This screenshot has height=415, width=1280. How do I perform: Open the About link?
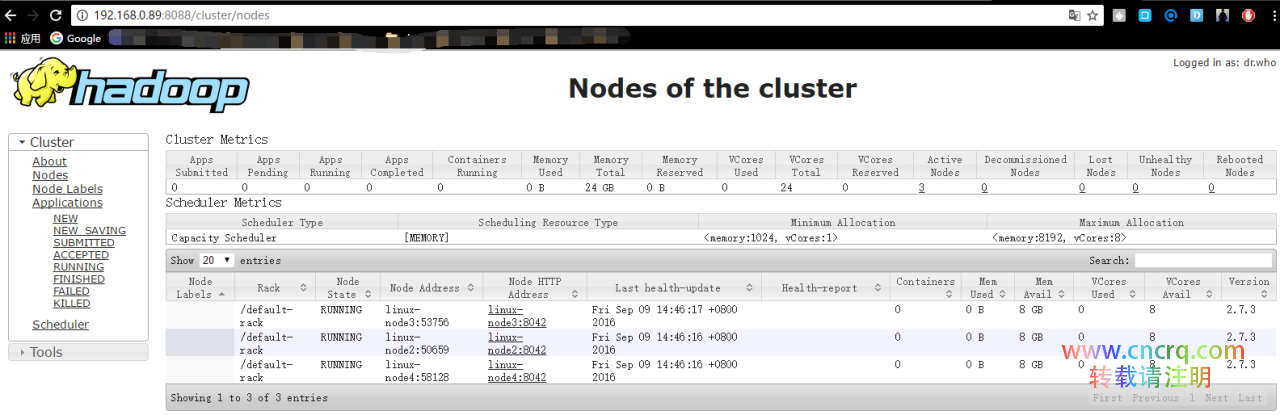[x=49, y=161]
